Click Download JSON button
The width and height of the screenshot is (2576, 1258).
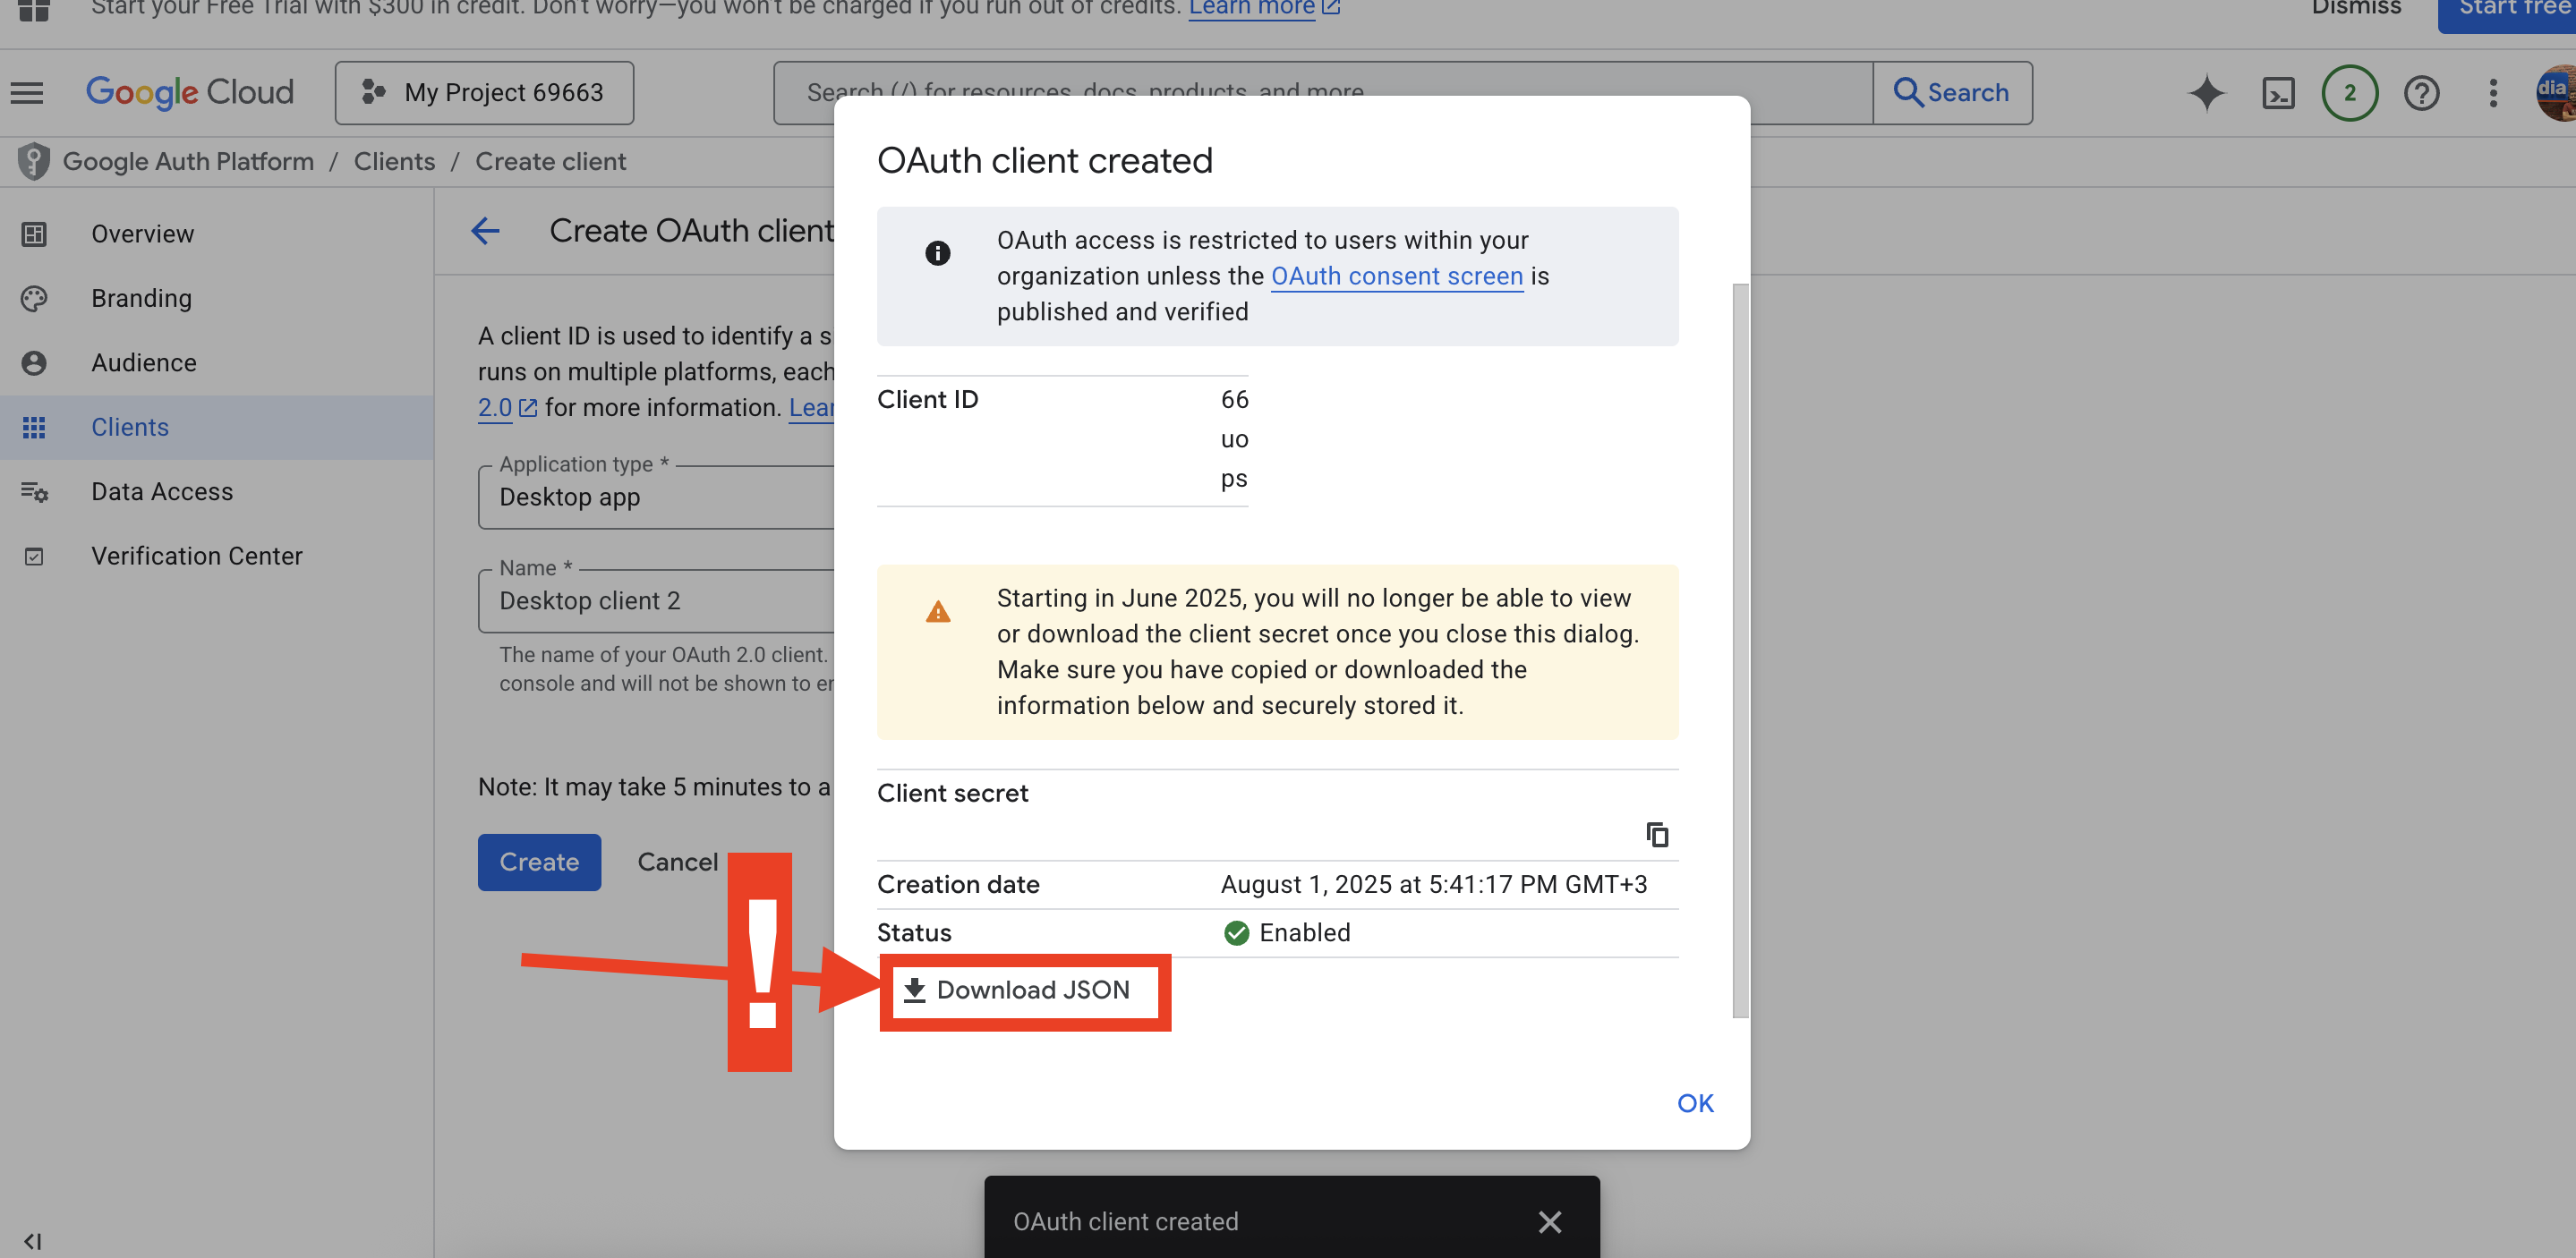point(1017,990)
